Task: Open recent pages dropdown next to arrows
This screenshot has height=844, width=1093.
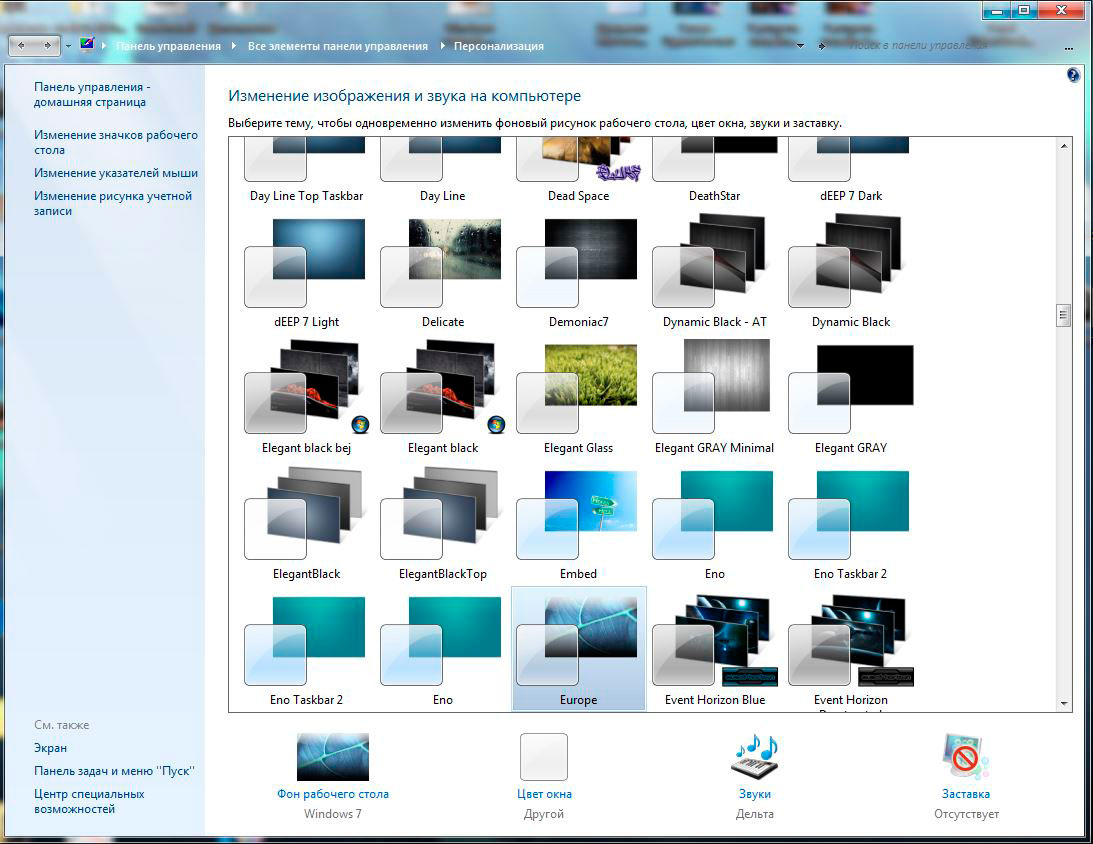Action: 68,46
